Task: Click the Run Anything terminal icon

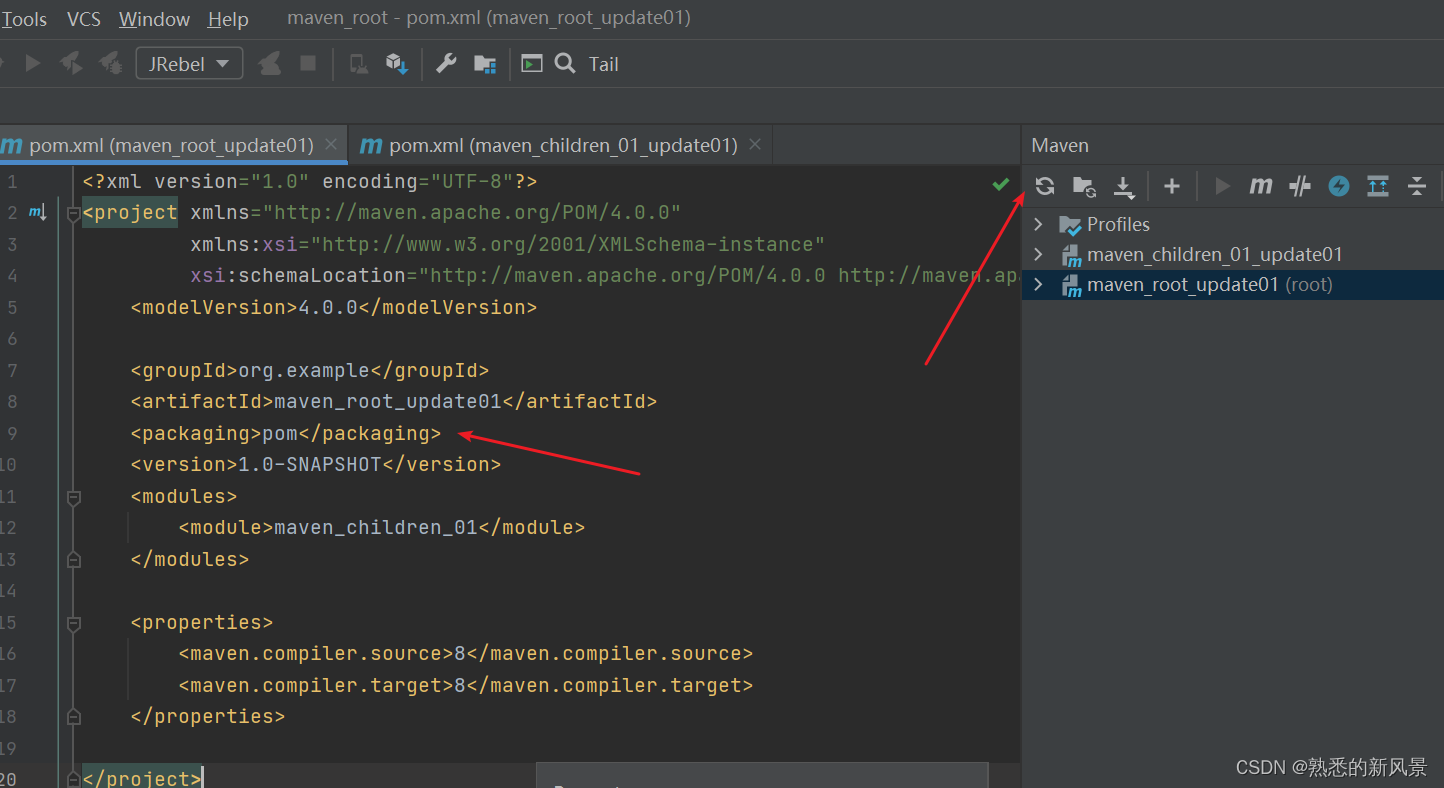Action: click(x=532, y=64)
